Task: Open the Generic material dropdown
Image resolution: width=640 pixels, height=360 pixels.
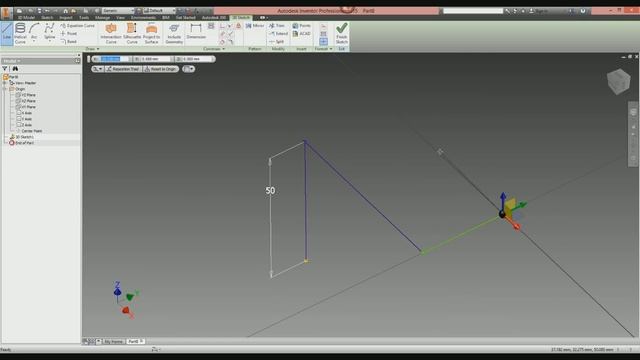Action: (118, 11)
